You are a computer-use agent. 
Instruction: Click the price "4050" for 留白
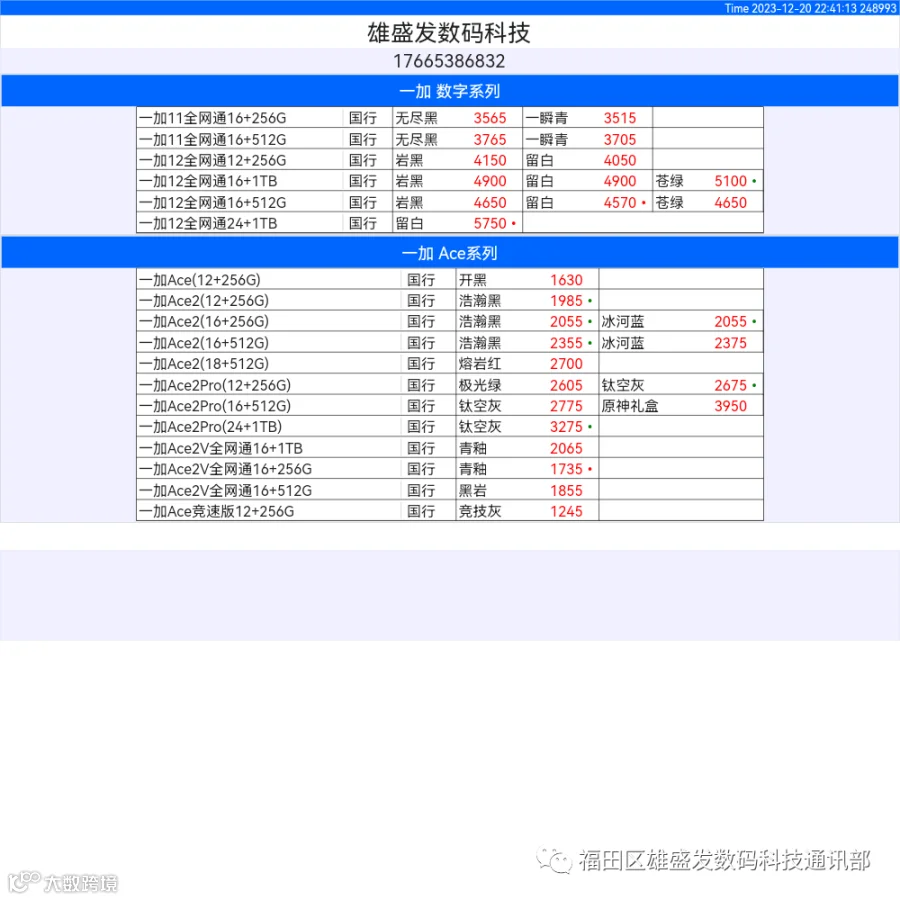click(620, 160)
